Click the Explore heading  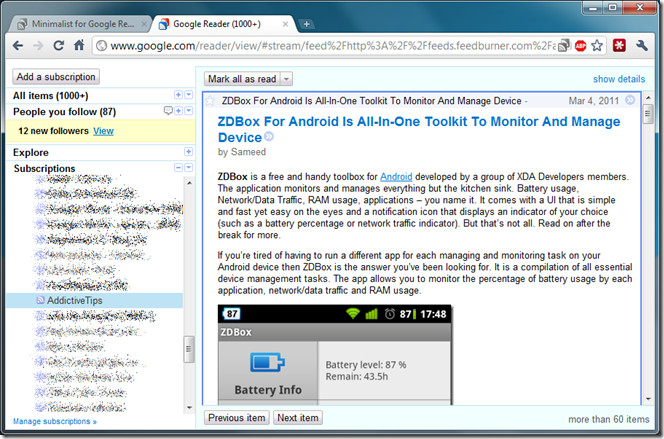(x=30, y=152)
